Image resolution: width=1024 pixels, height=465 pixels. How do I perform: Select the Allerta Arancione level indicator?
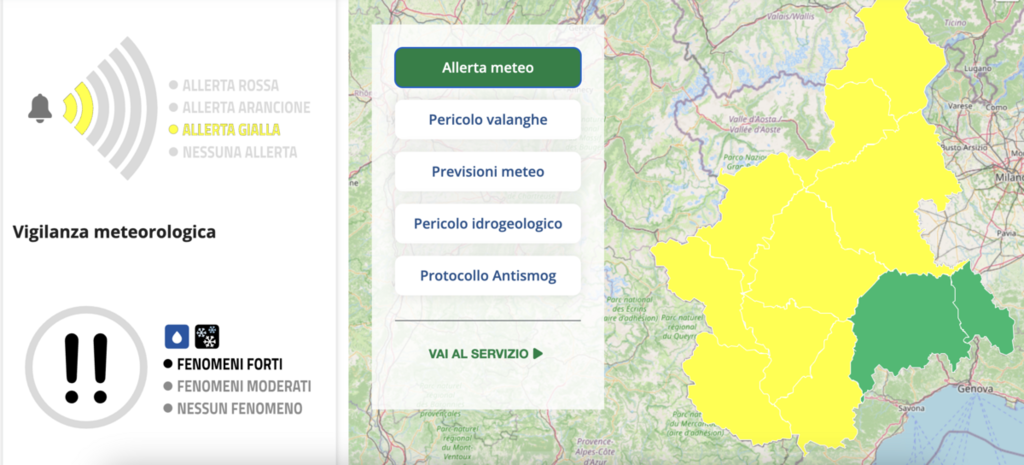tap(245, 108)
